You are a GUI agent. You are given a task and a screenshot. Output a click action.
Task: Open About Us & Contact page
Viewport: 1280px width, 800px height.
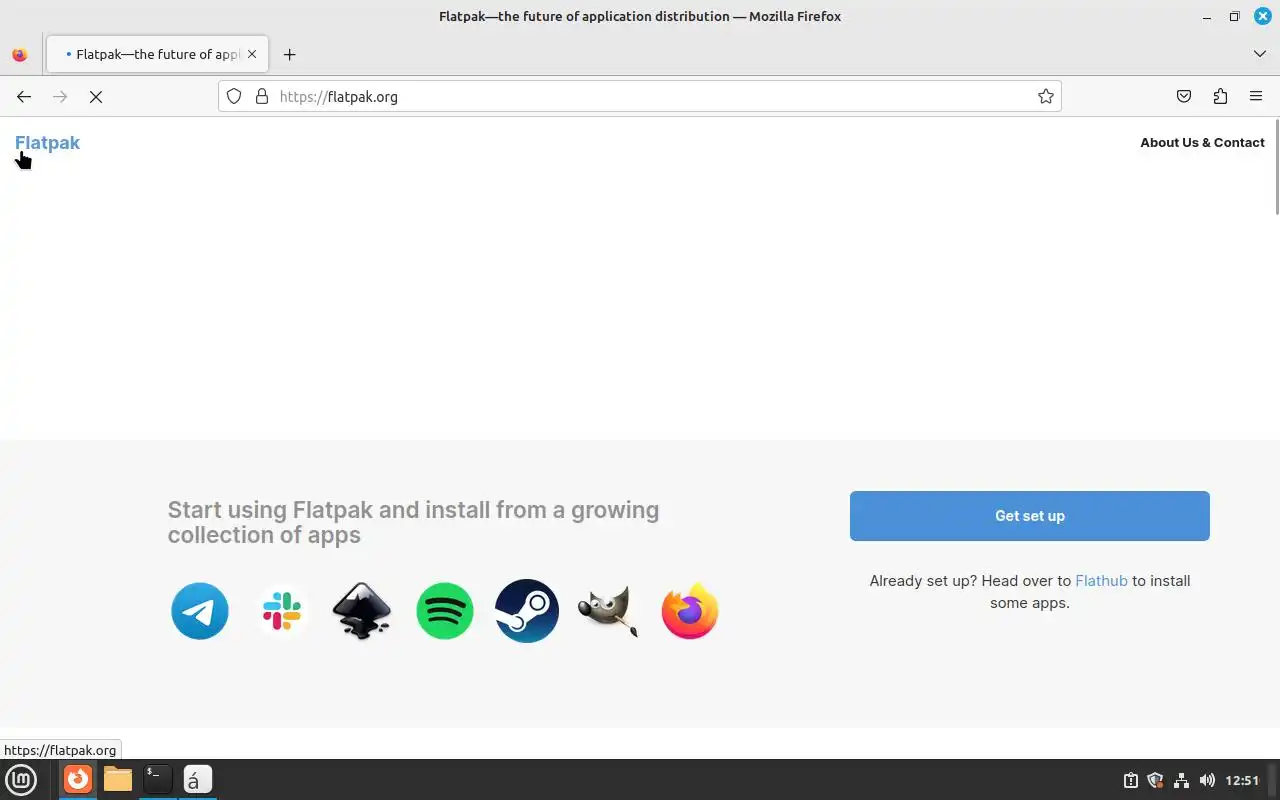click(x=1202, y=142)
